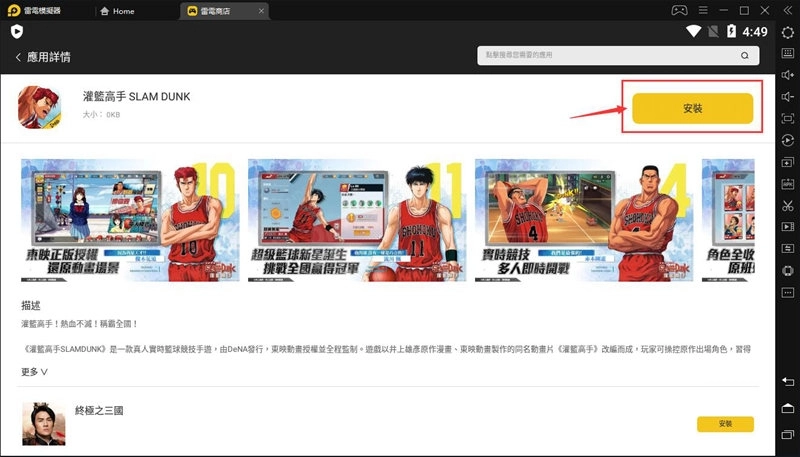Collapse the sidebar with double-chevron icon
Viewport: 800px width, 457px height.
click(788, 10)
